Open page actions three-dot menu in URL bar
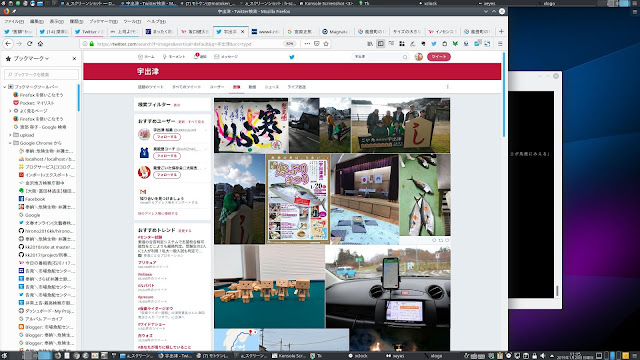 (307, 44)
